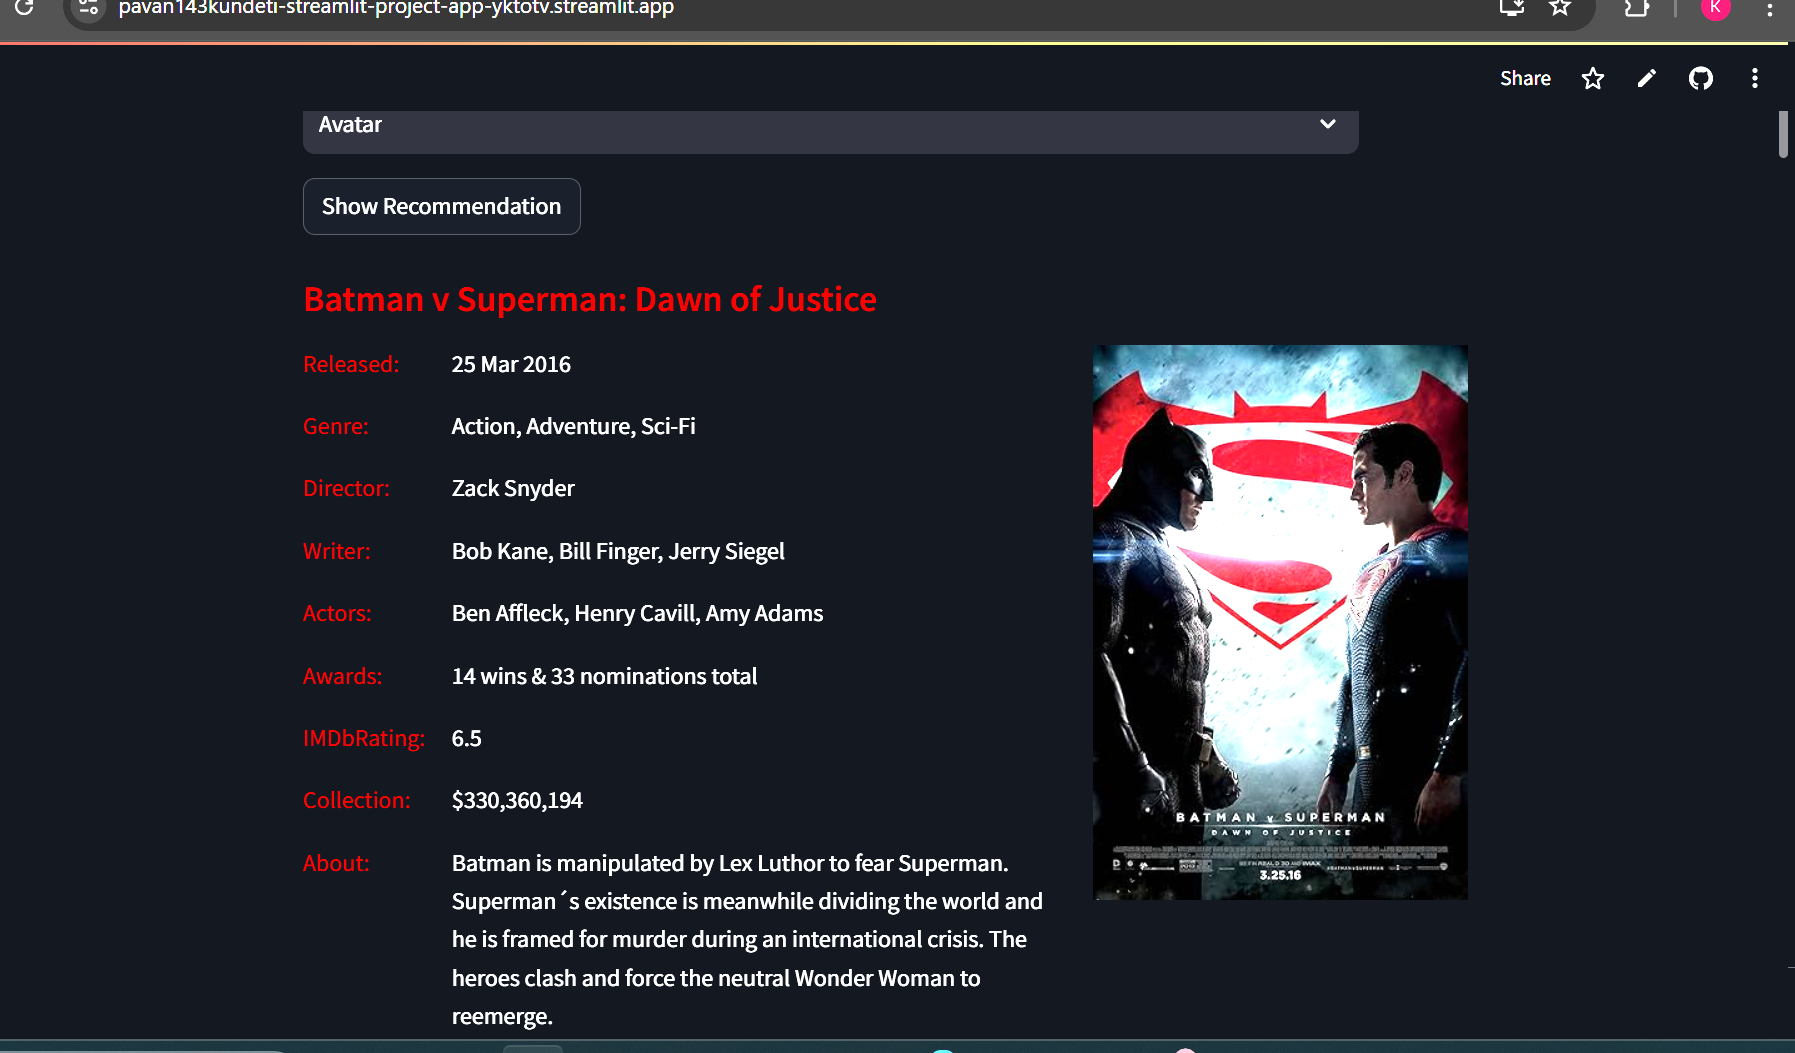1795x1053 pixels.
Task: Open the Streamlit app kebab menu
Action: point(1755,78)
